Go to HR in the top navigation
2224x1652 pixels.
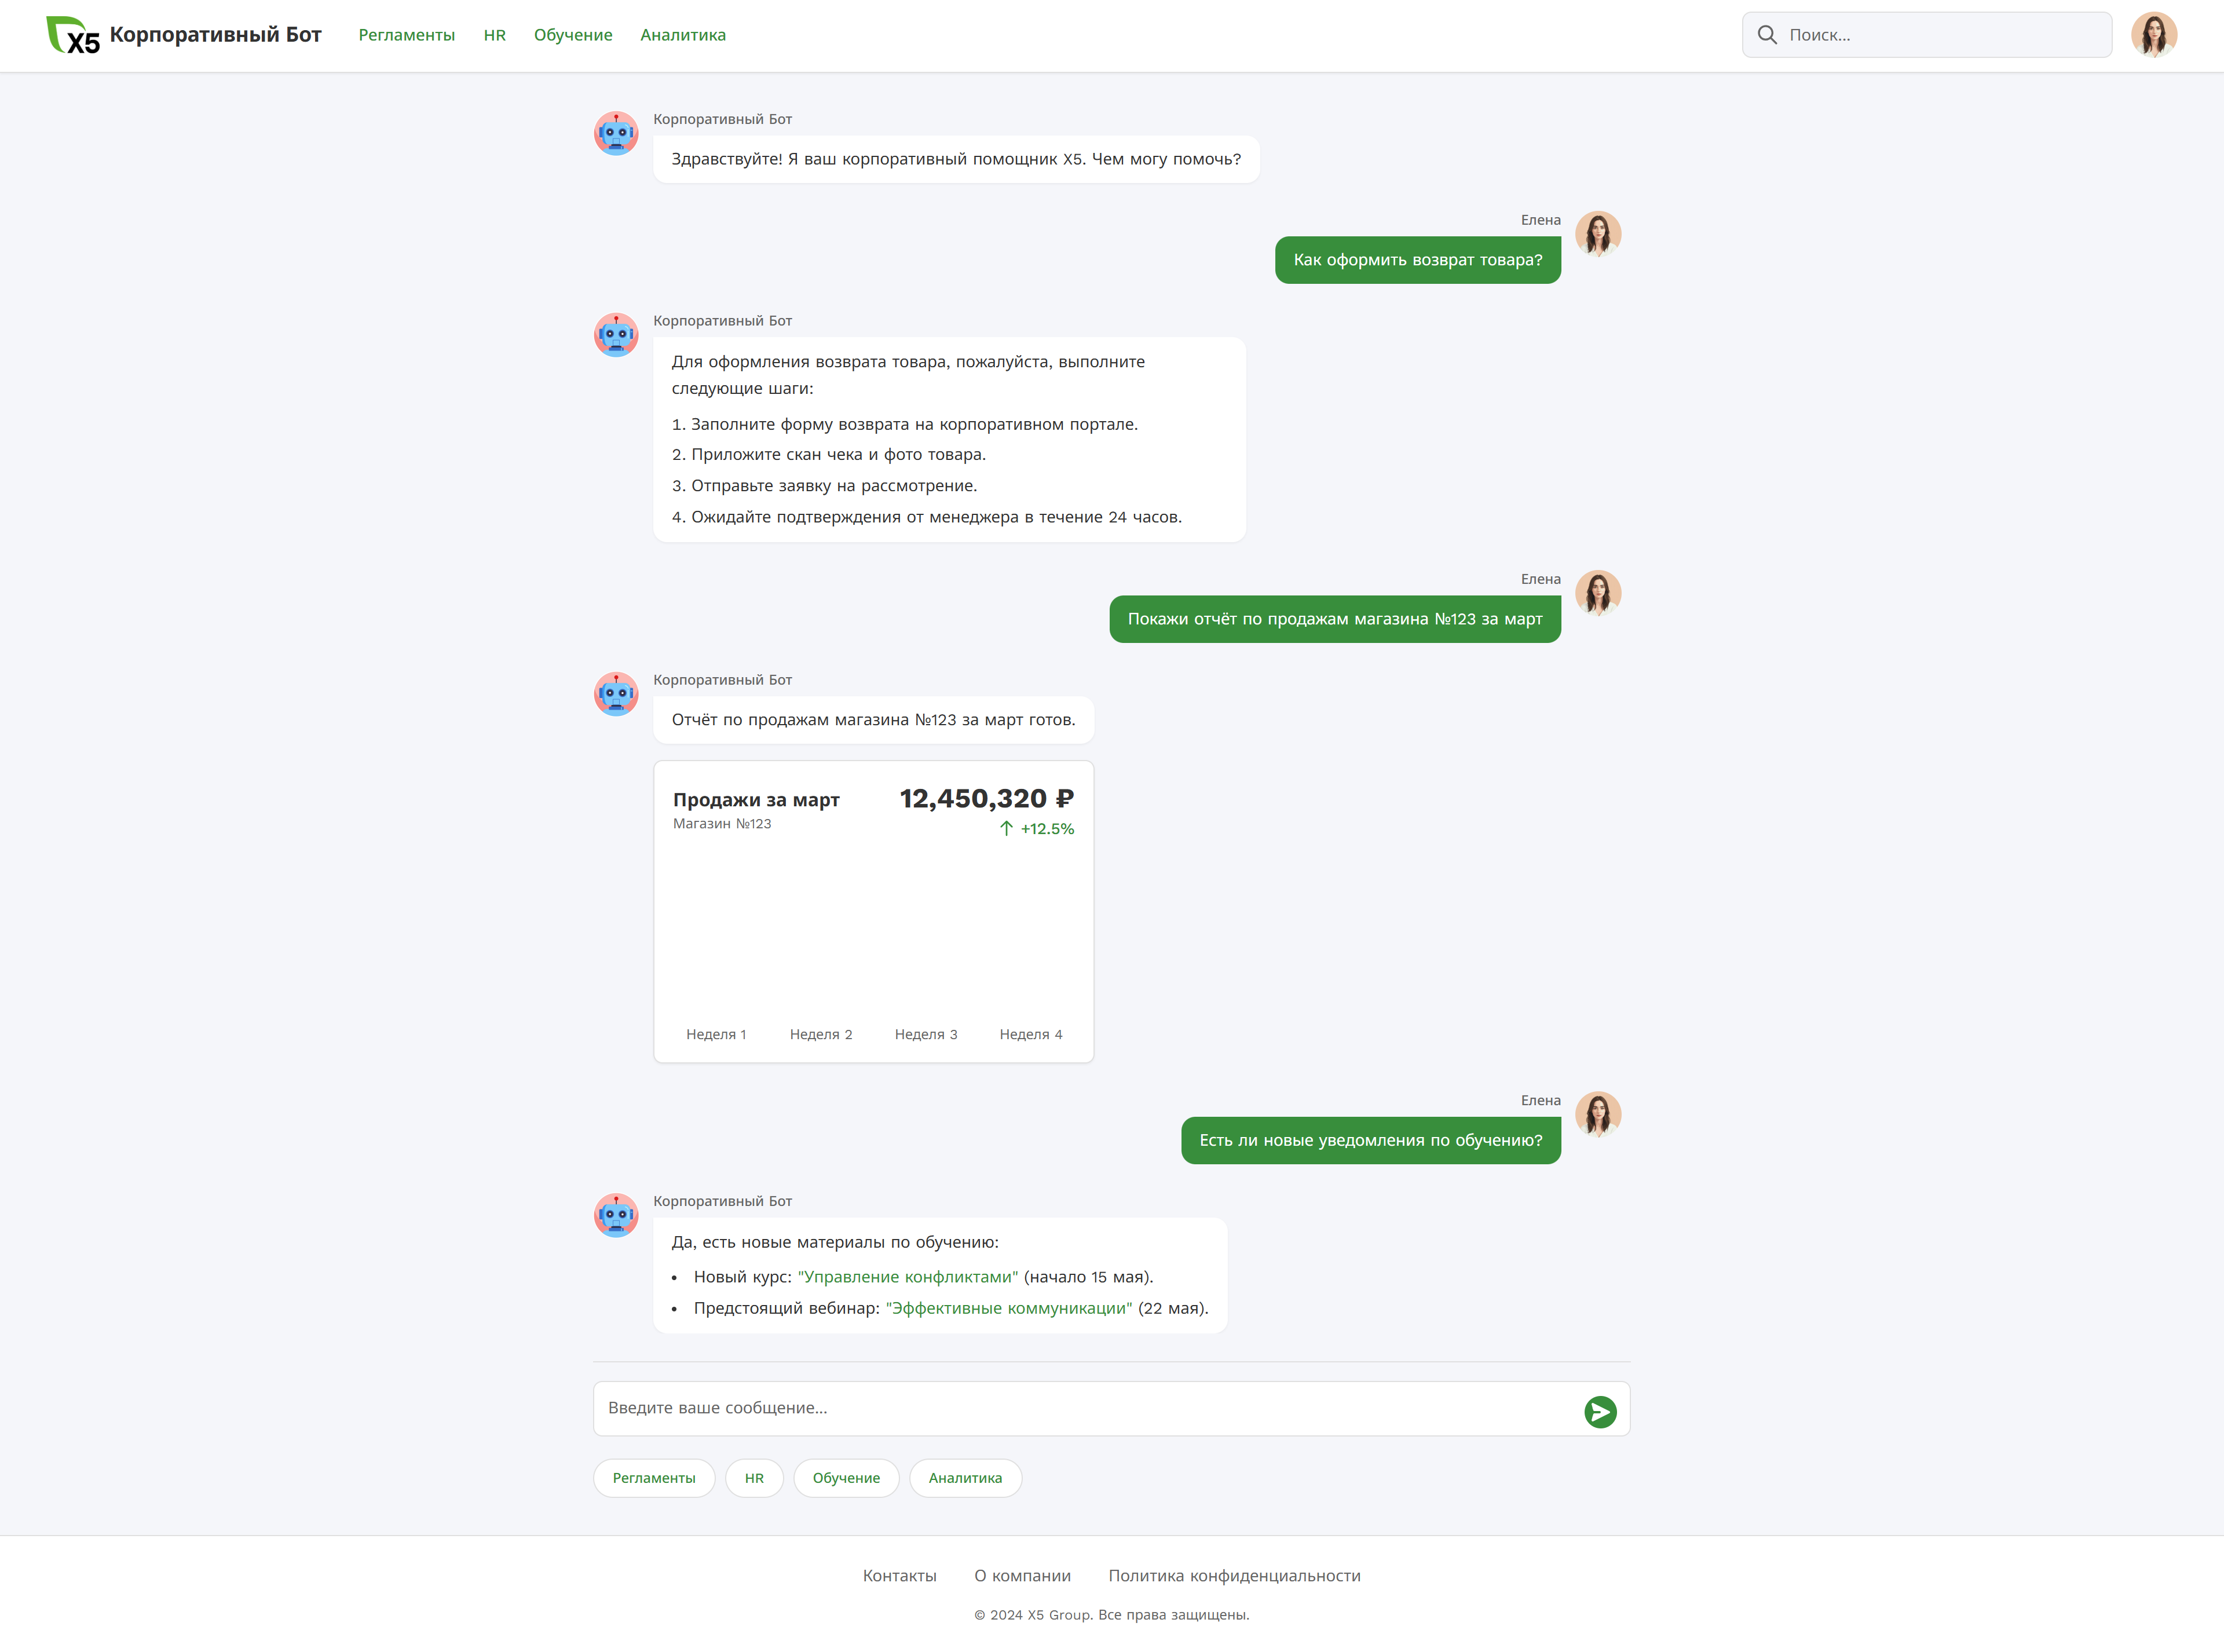point(494,35)
